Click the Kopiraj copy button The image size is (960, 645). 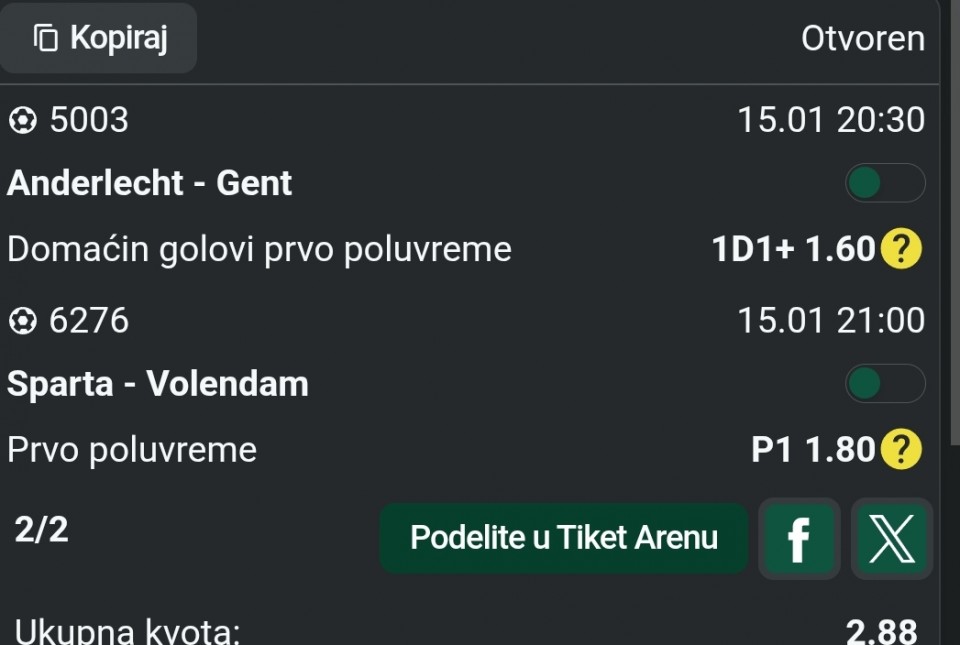(x=99, y=39)
